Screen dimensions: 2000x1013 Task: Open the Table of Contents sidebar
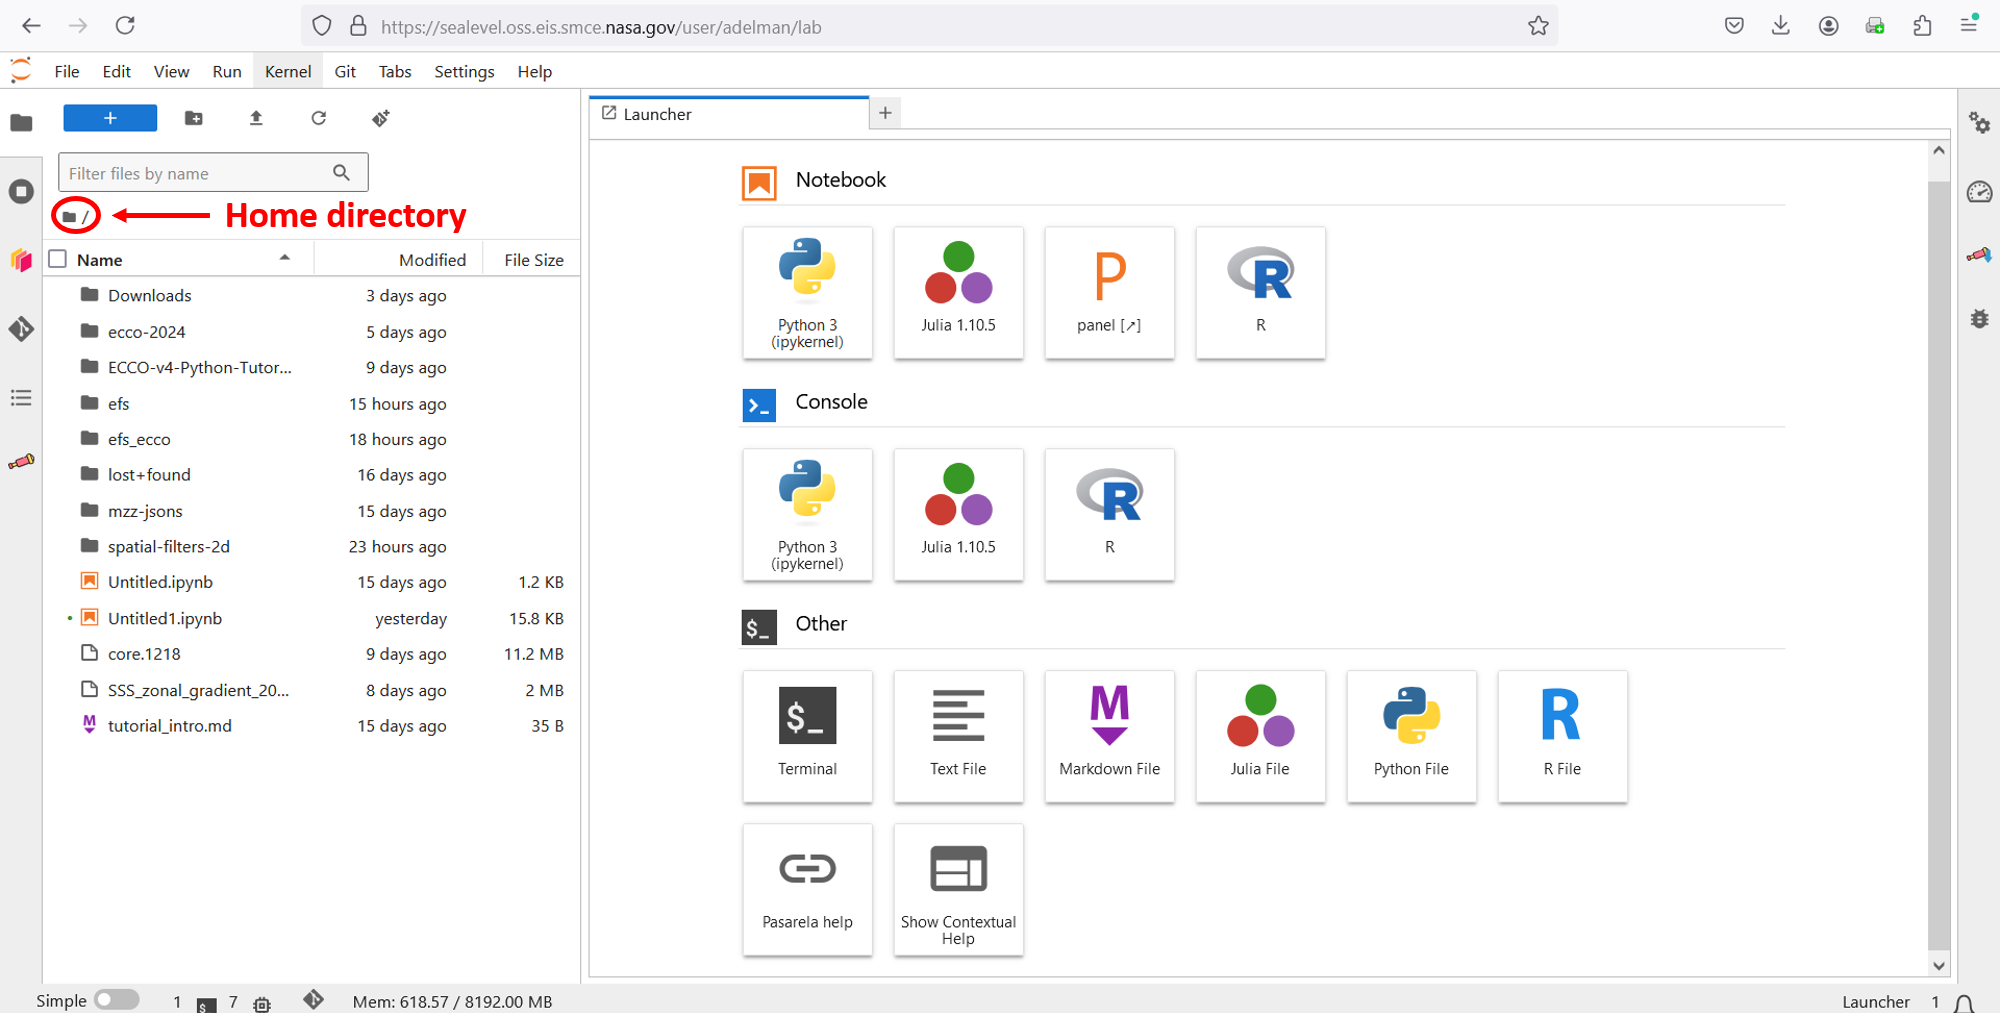tap(21, 398)
